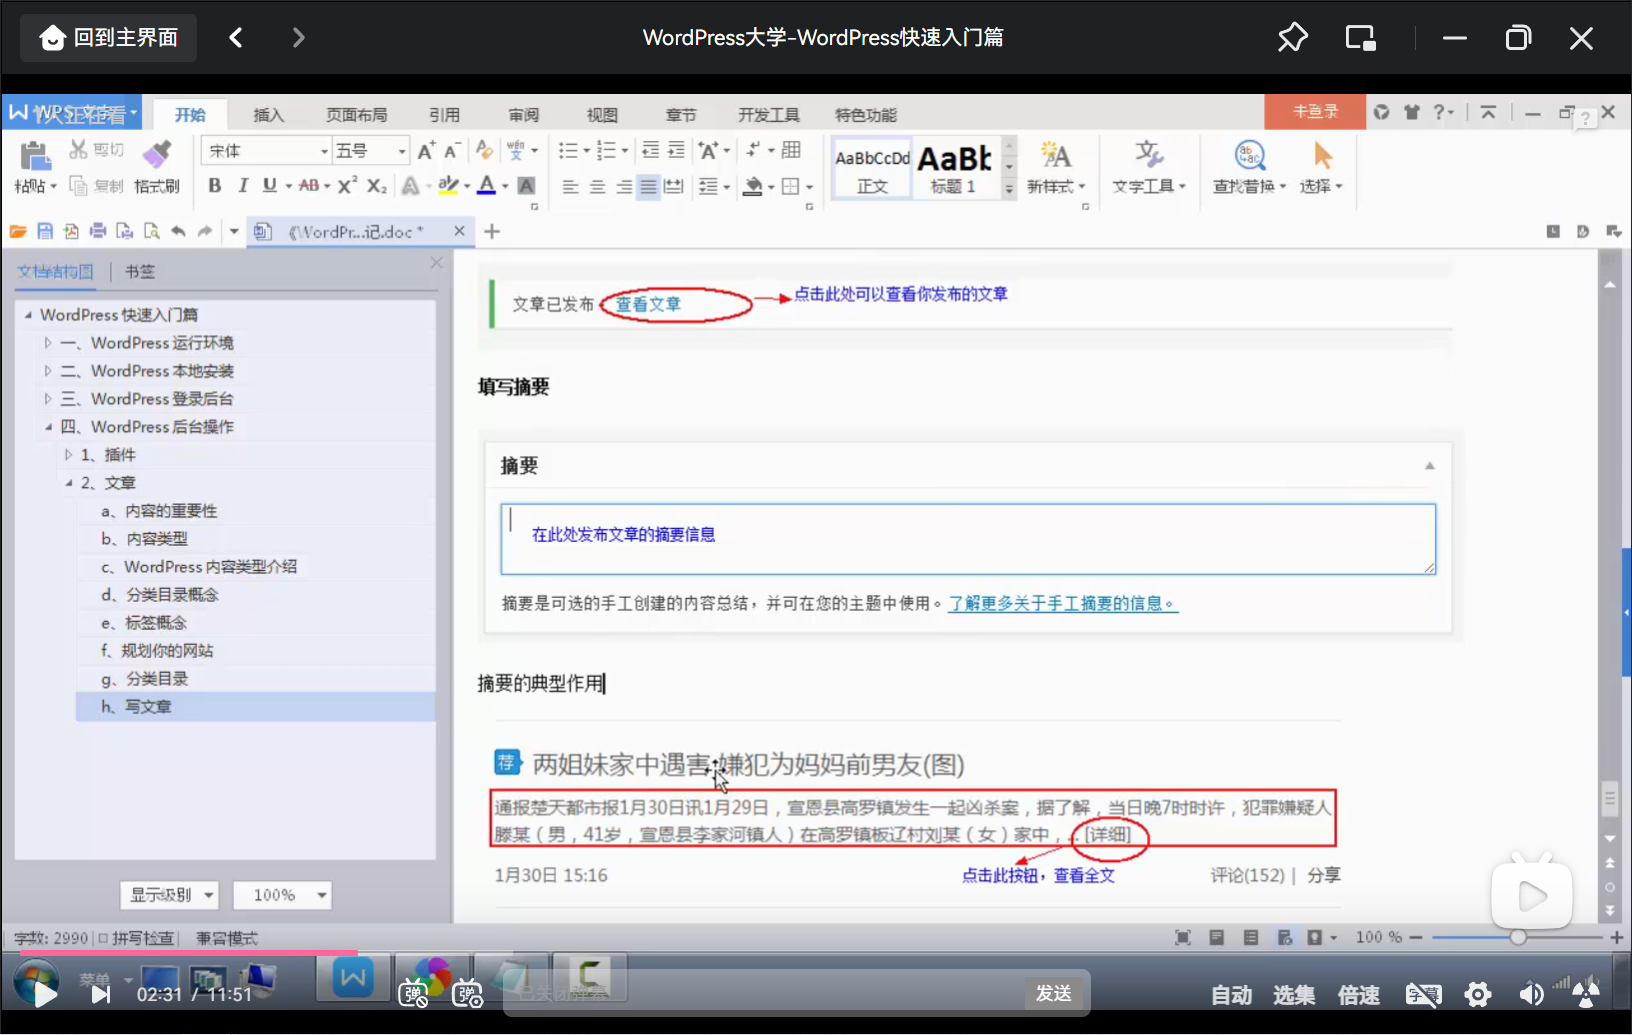1632x1035 pixels.
Task: Apply subscript formatting
Action: click(x=376, y=186)
